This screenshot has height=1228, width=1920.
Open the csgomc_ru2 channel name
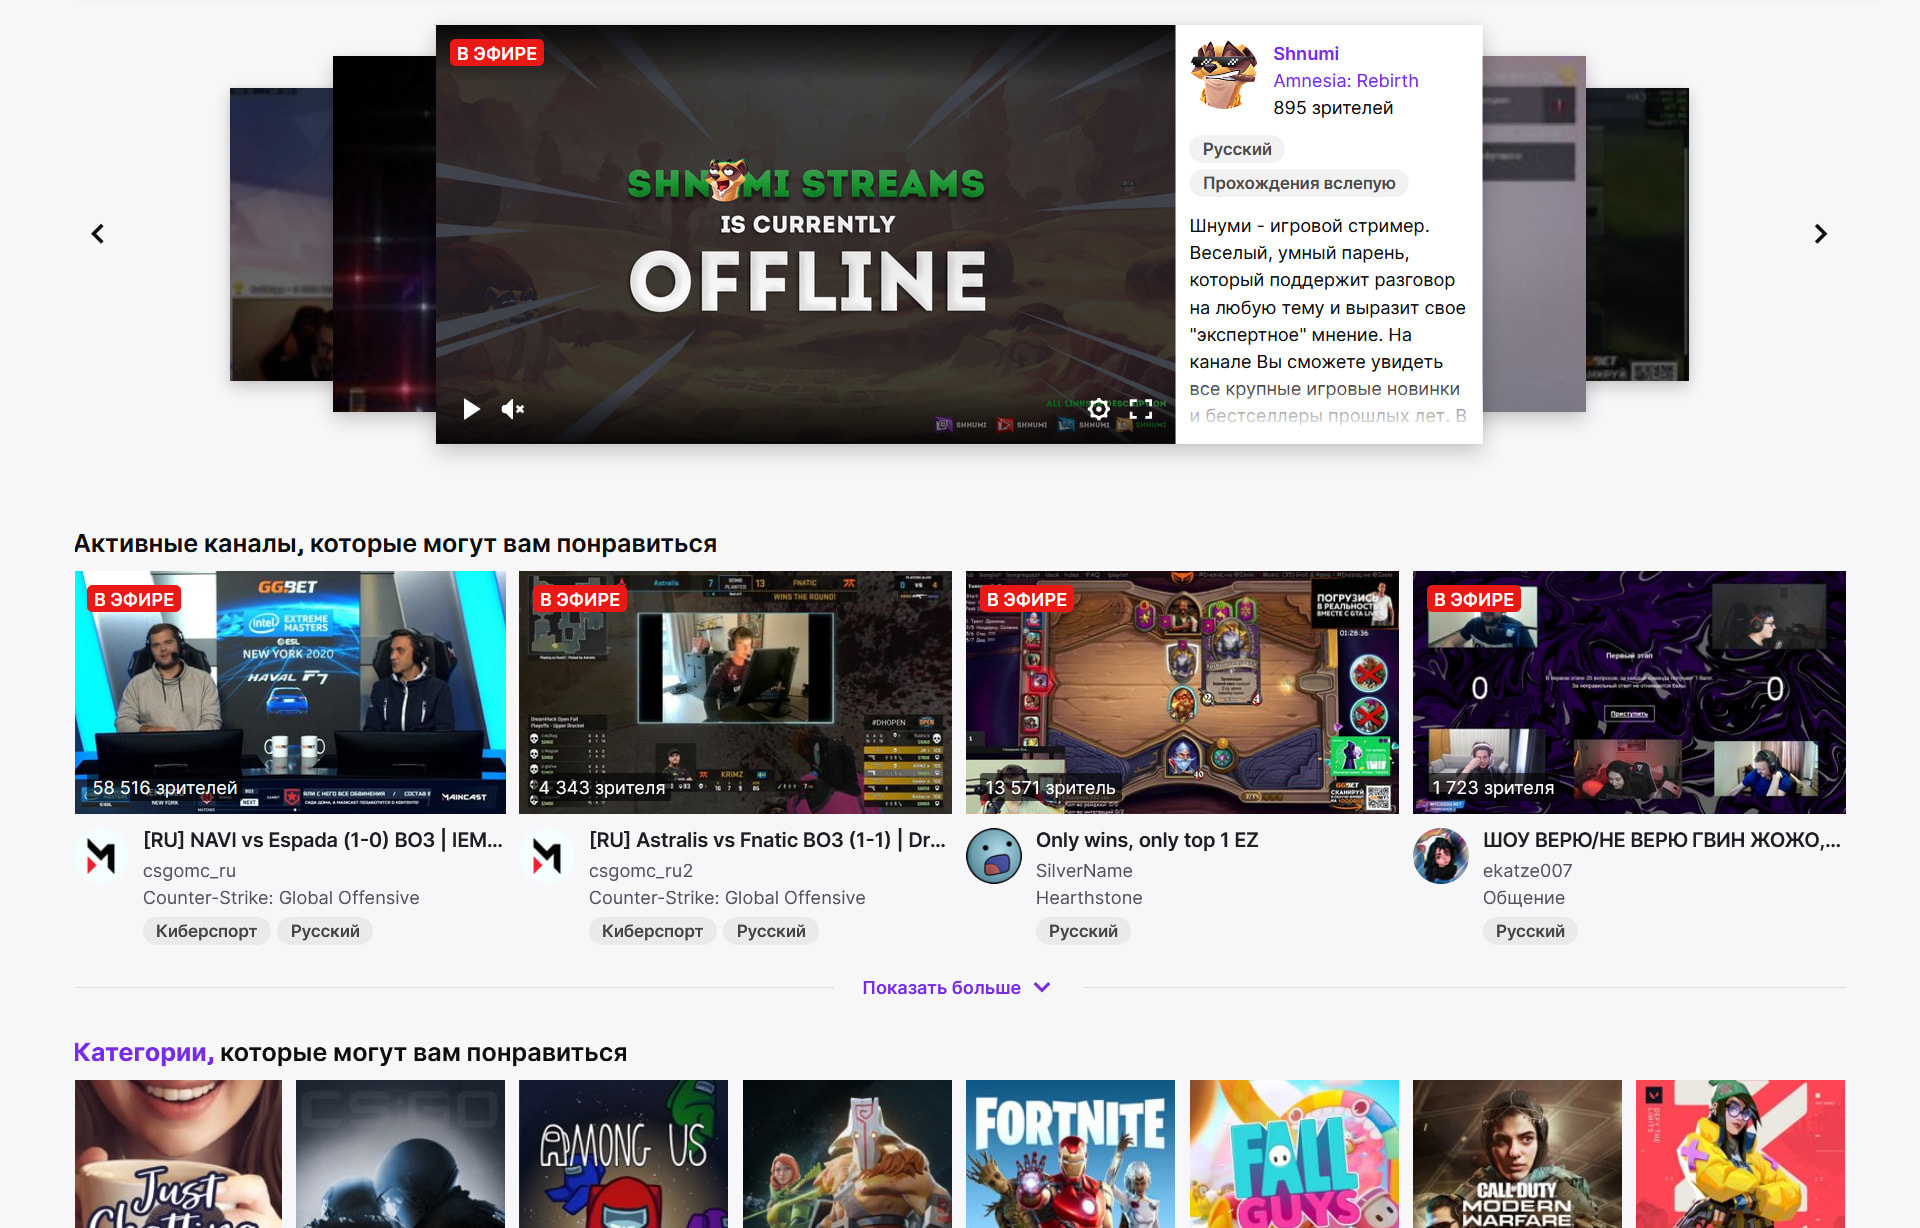click(641, 871)
